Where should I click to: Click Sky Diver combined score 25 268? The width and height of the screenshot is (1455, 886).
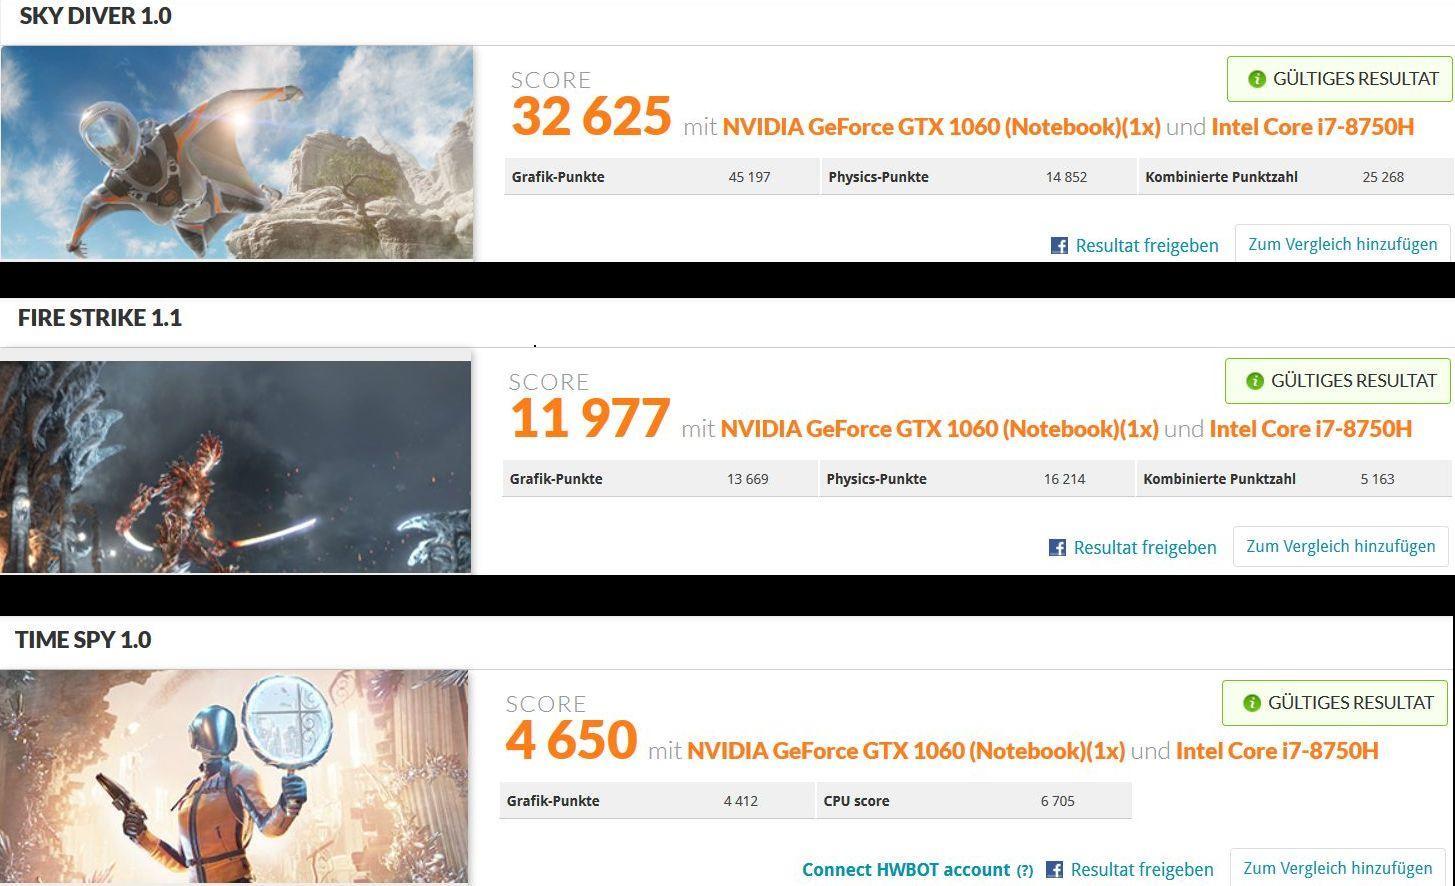[x=1383, y=177]
